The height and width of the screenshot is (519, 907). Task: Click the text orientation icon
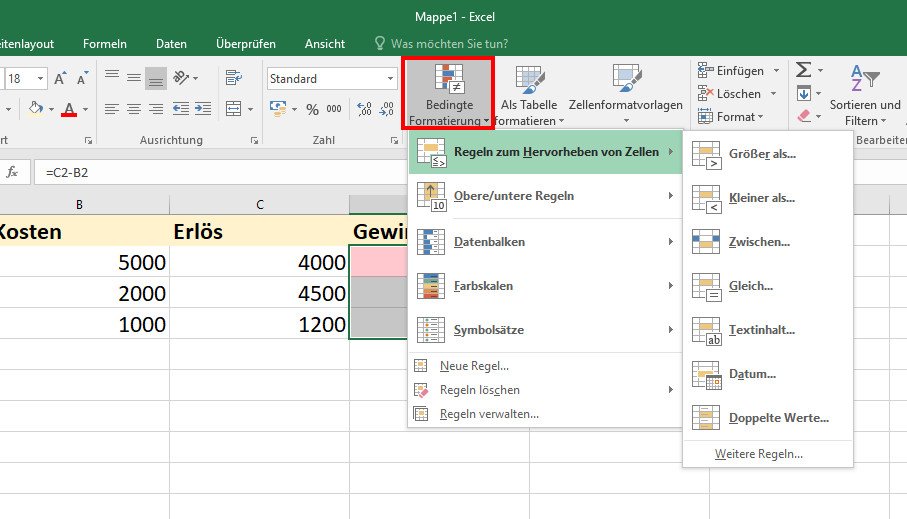pos(181,78)
